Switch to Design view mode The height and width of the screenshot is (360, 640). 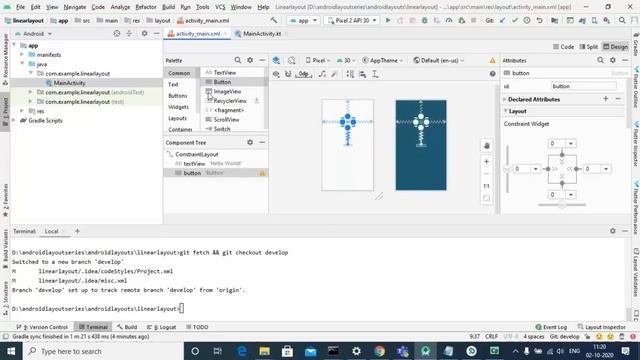tap(616, 47)
